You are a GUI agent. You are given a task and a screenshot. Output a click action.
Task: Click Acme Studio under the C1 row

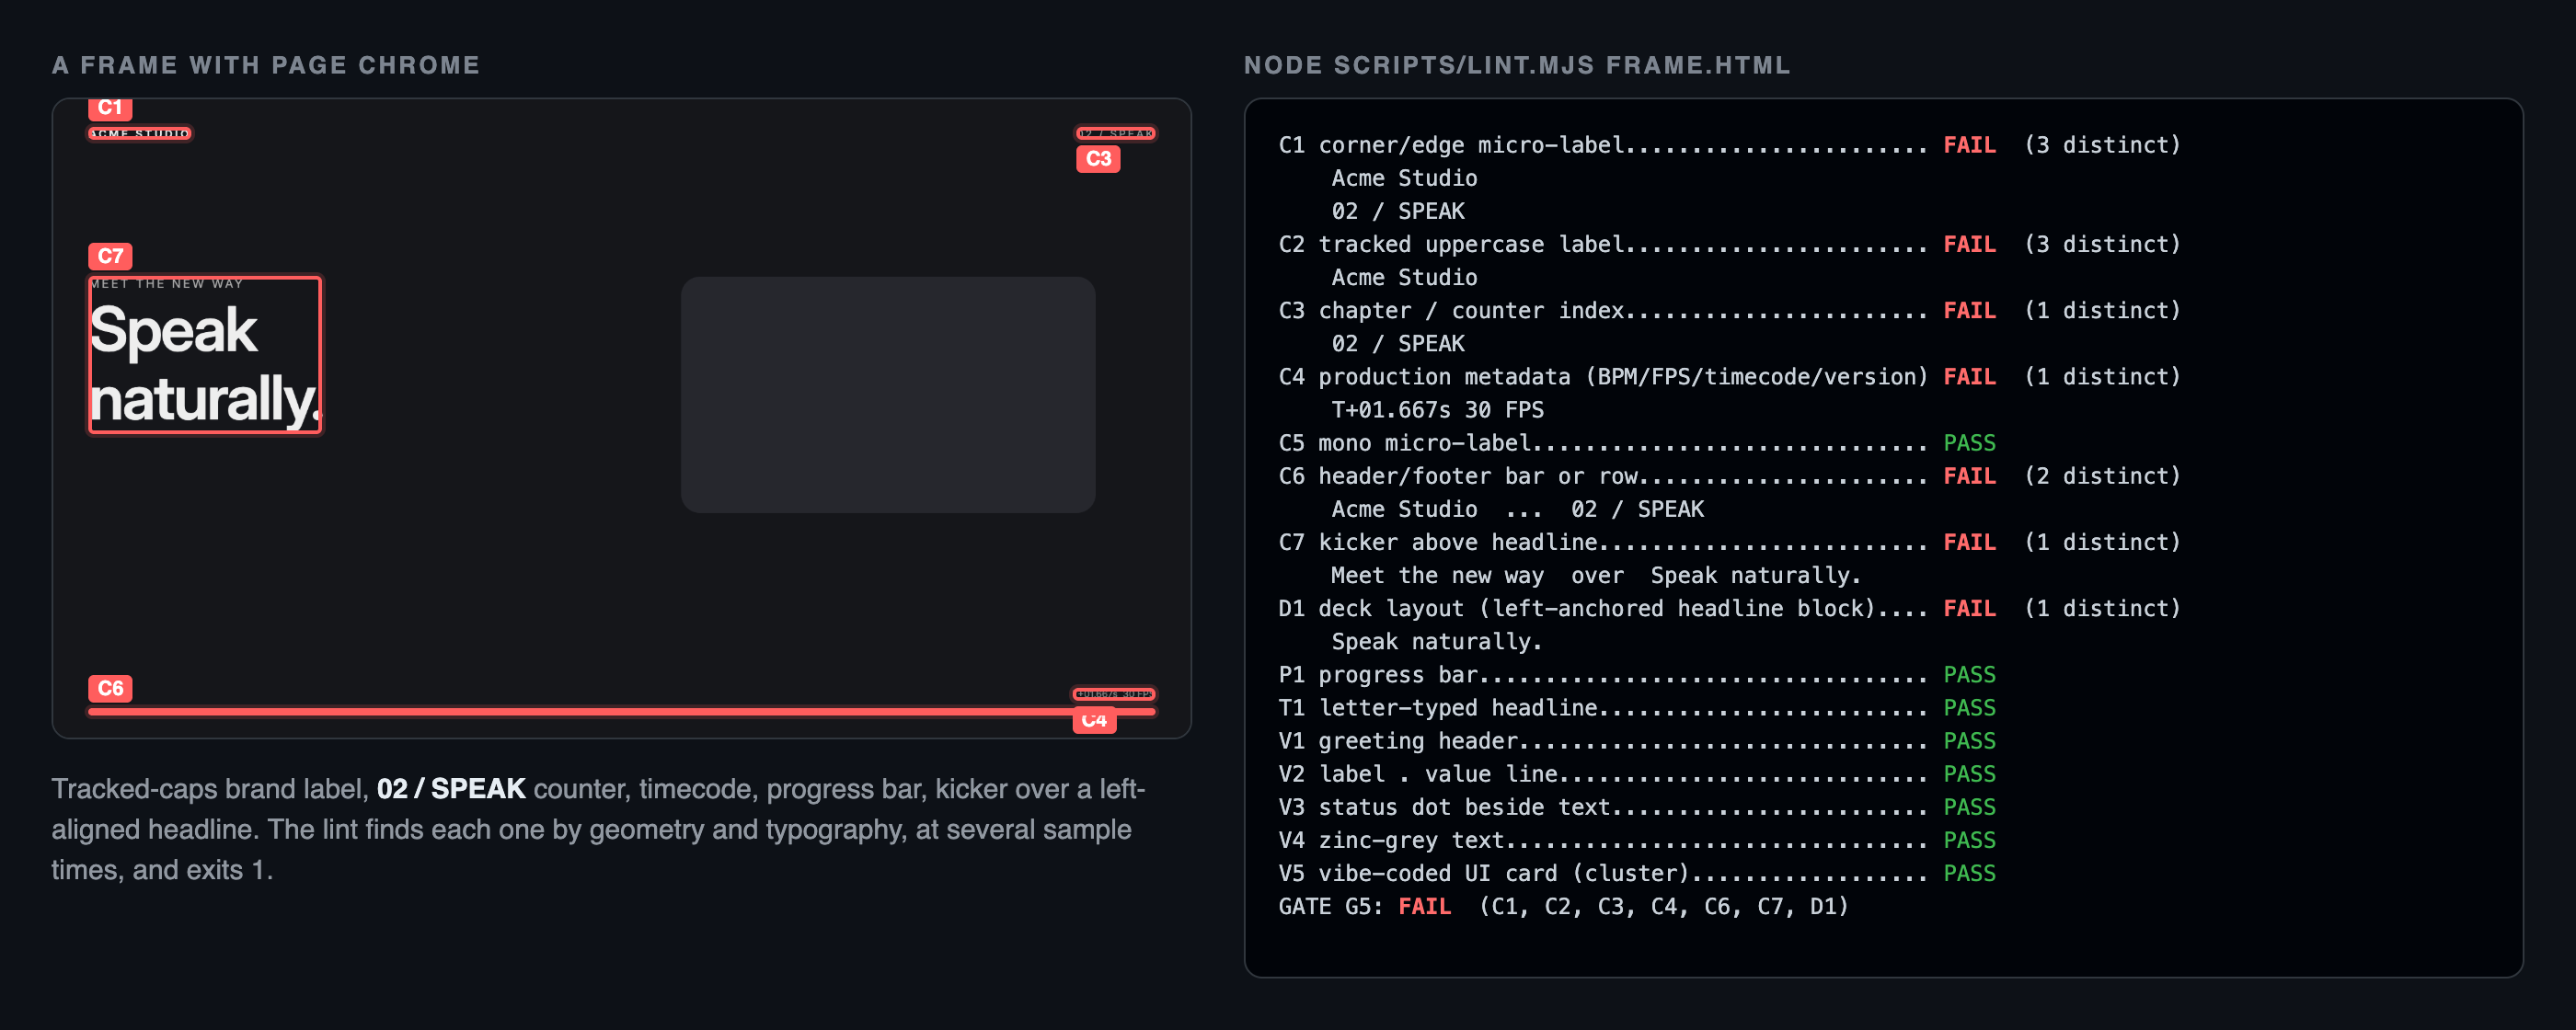tap(1404, 178)
